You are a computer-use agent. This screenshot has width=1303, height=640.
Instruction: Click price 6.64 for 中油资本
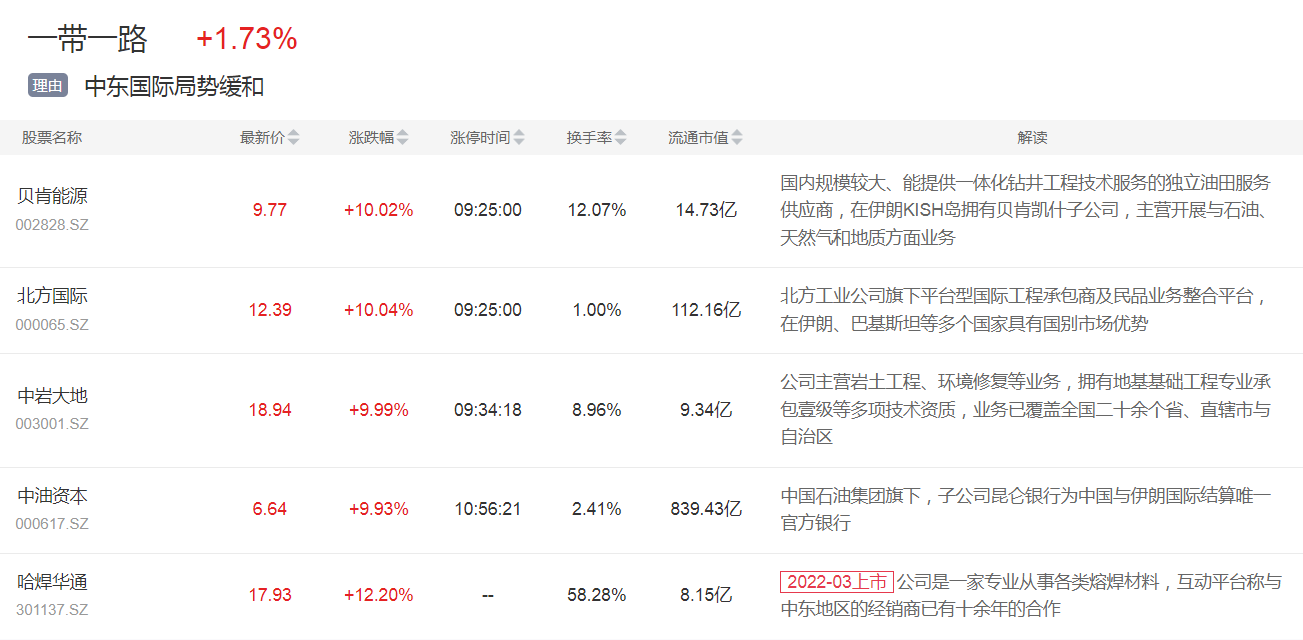tap(270, 509)
